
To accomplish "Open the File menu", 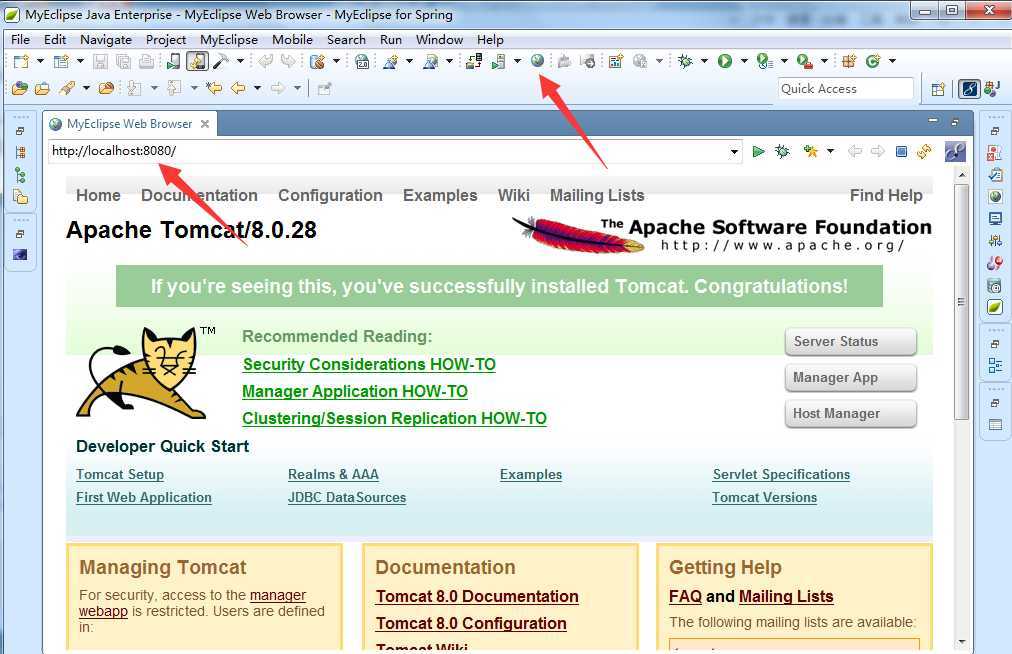I will coord(21,39).
